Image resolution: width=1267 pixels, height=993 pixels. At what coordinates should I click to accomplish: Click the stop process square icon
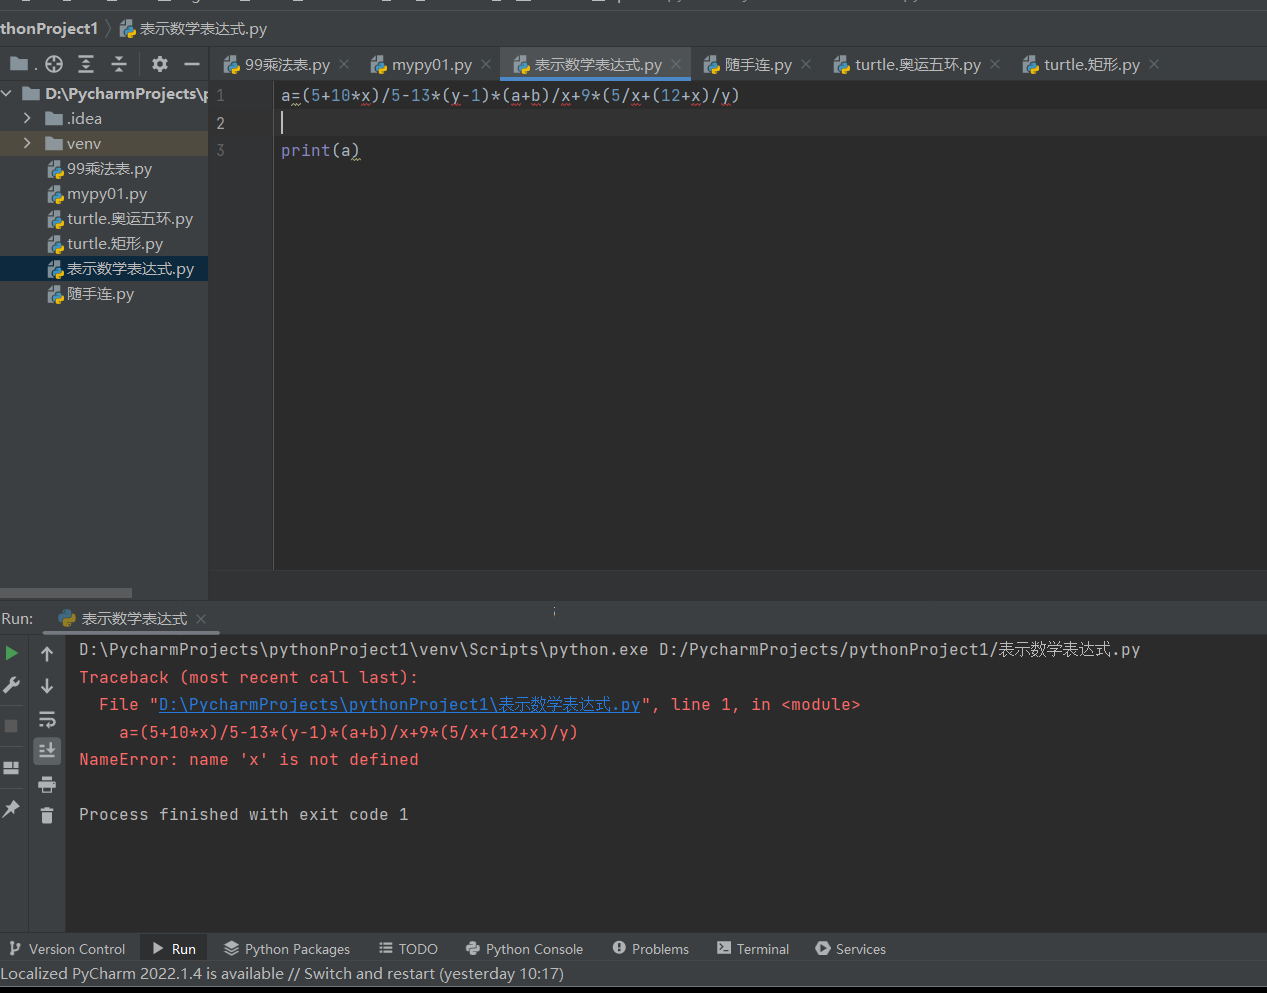click(x=12, y=726)
